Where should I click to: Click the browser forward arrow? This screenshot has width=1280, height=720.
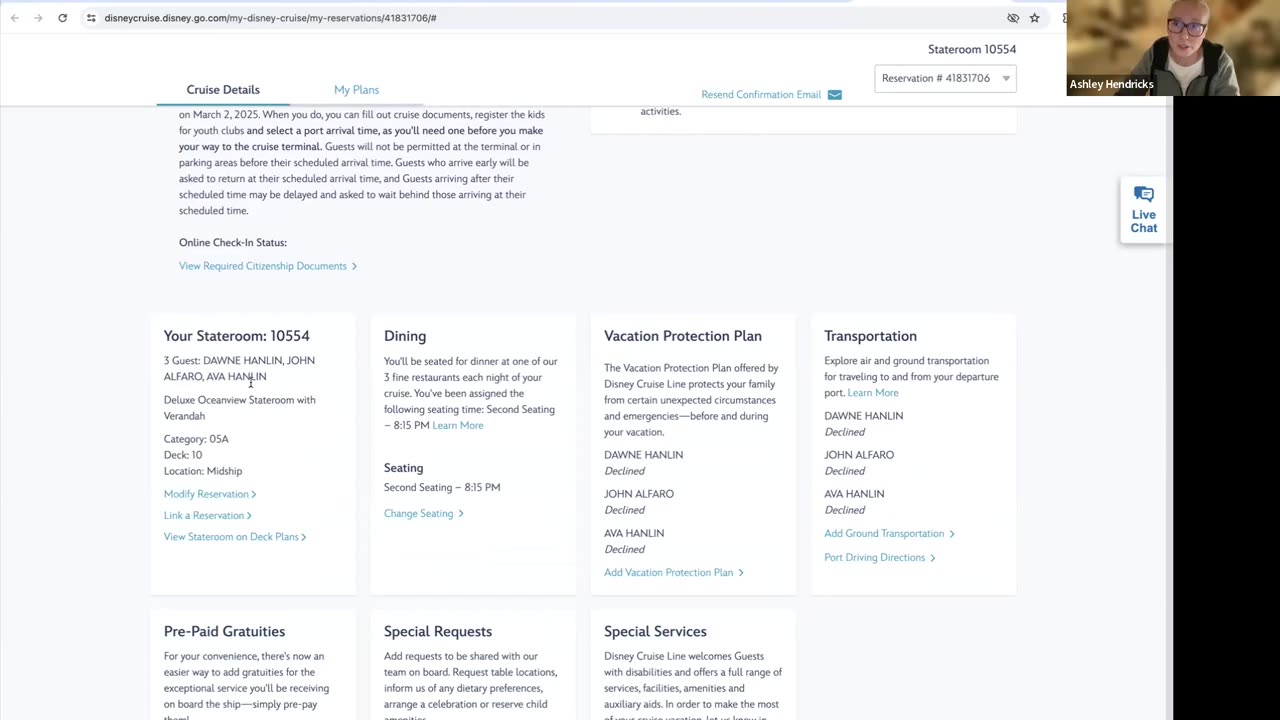38,18
